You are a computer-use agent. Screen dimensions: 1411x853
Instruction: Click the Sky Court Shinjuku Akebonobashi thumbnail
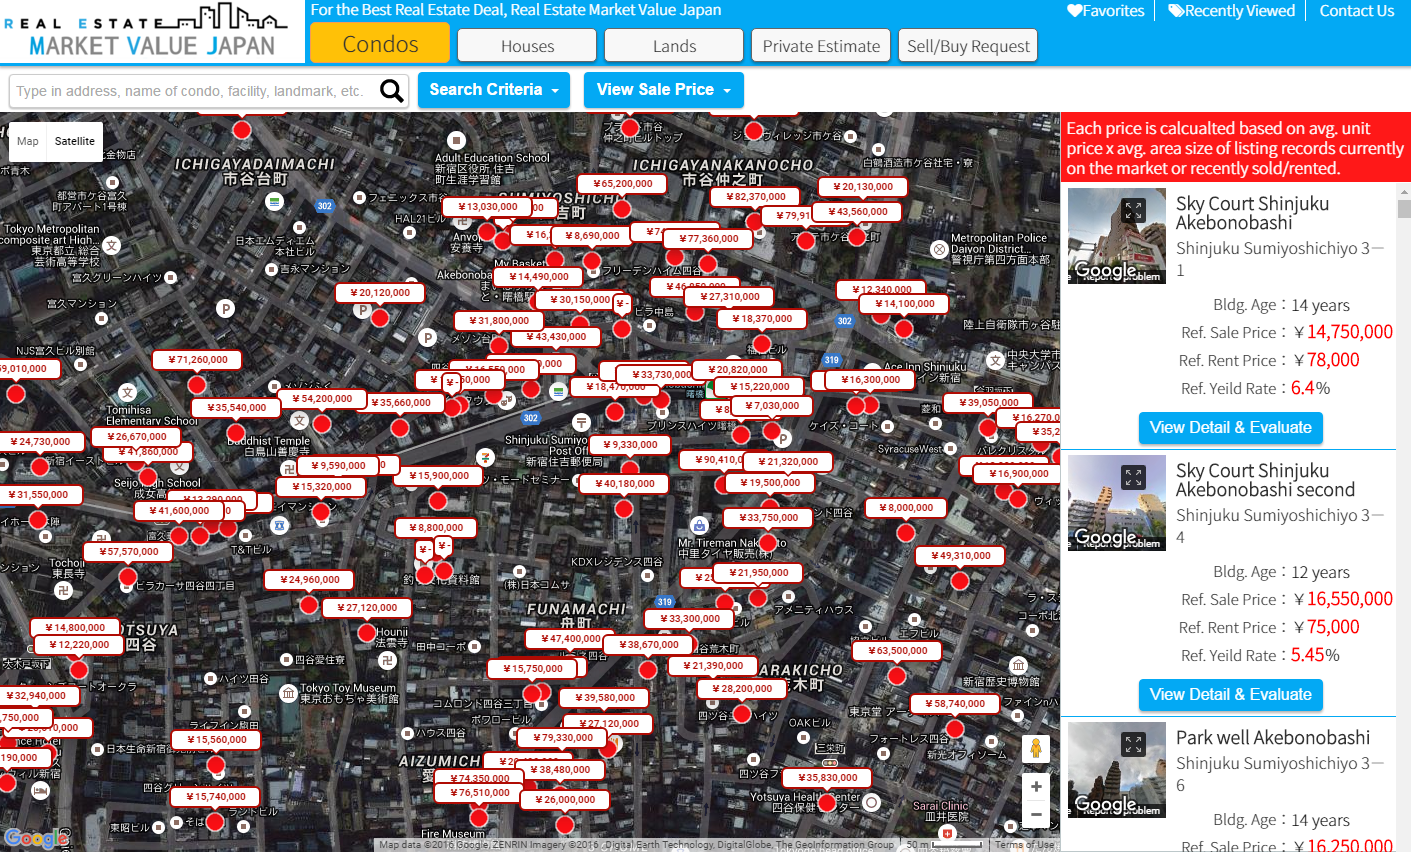(1117, 236)
